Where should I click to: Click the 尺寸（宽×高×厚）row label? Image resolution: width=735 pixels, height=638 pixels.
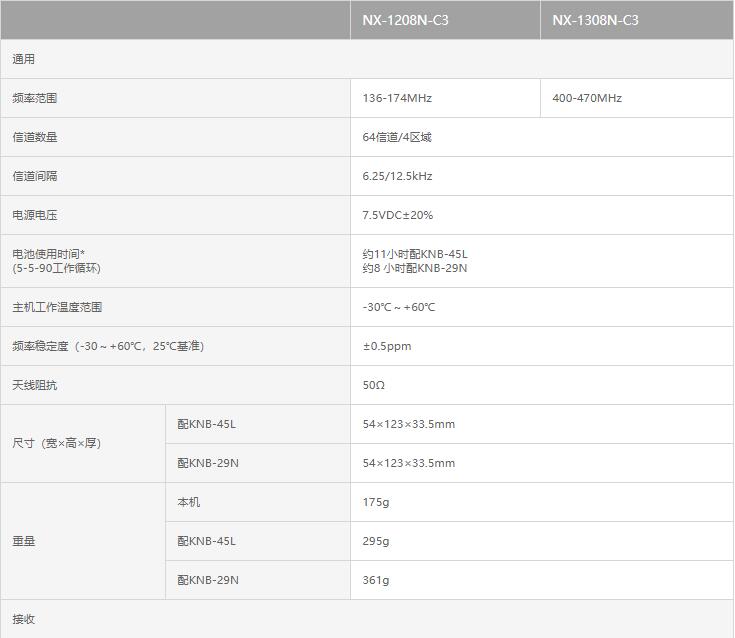56,443
